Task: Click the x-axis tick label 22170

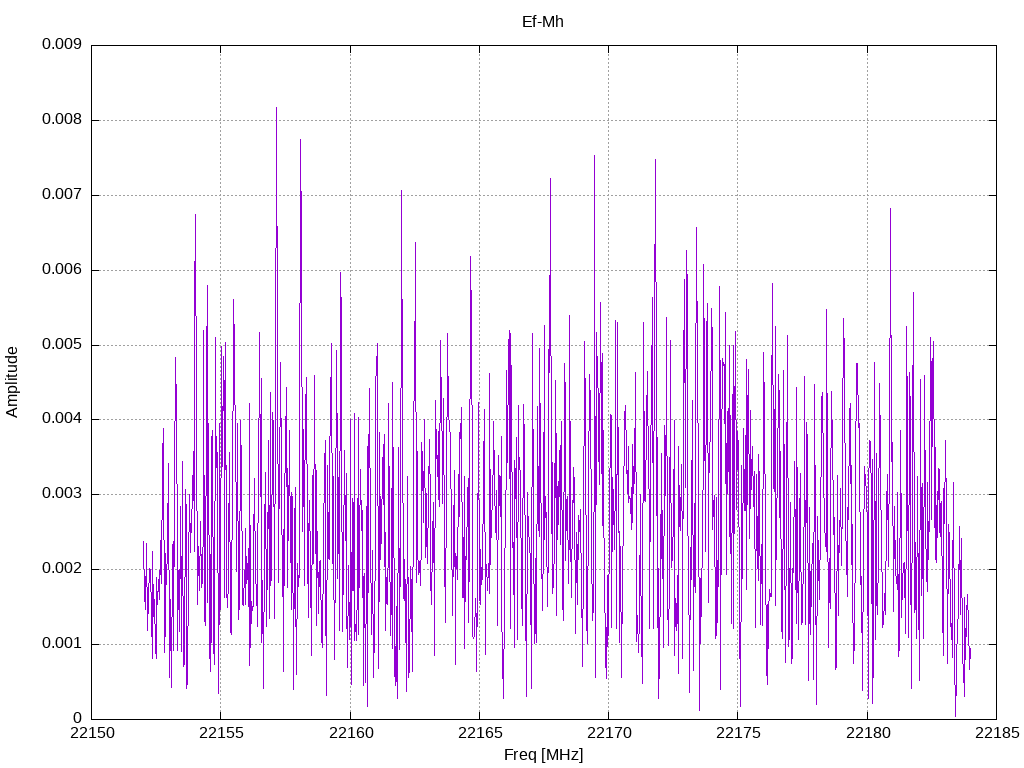Action: click(609, 733)
